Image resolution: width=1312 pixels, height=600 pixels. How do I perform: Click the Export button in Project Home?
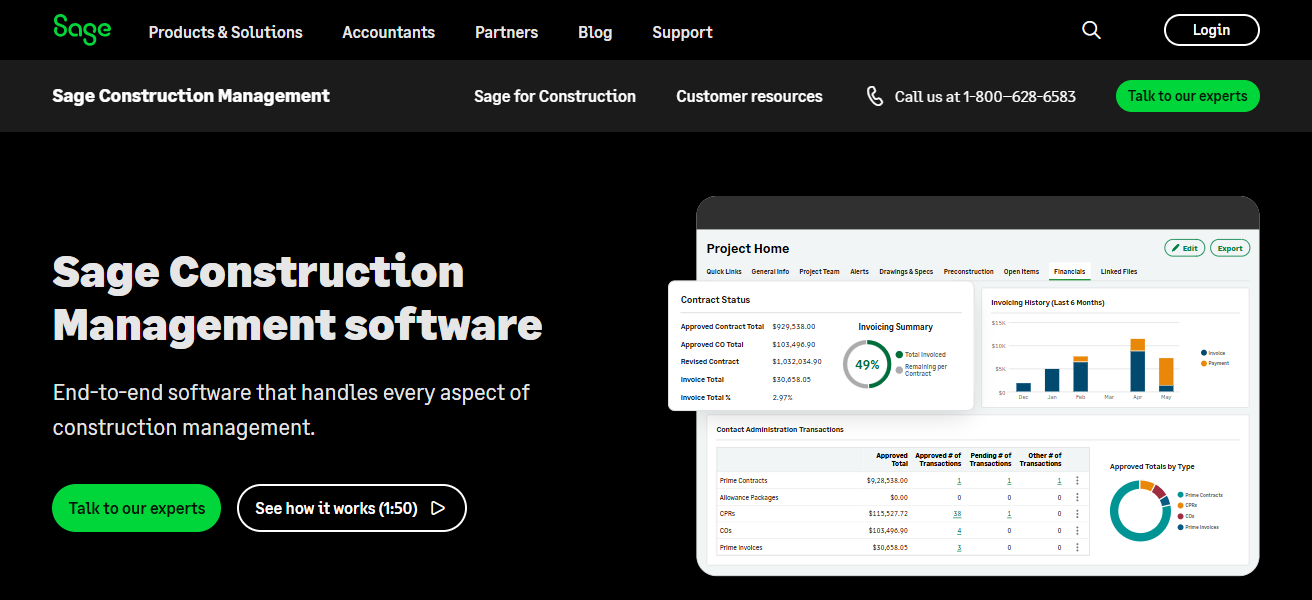pyautogui.click(x=1230, y=248)
